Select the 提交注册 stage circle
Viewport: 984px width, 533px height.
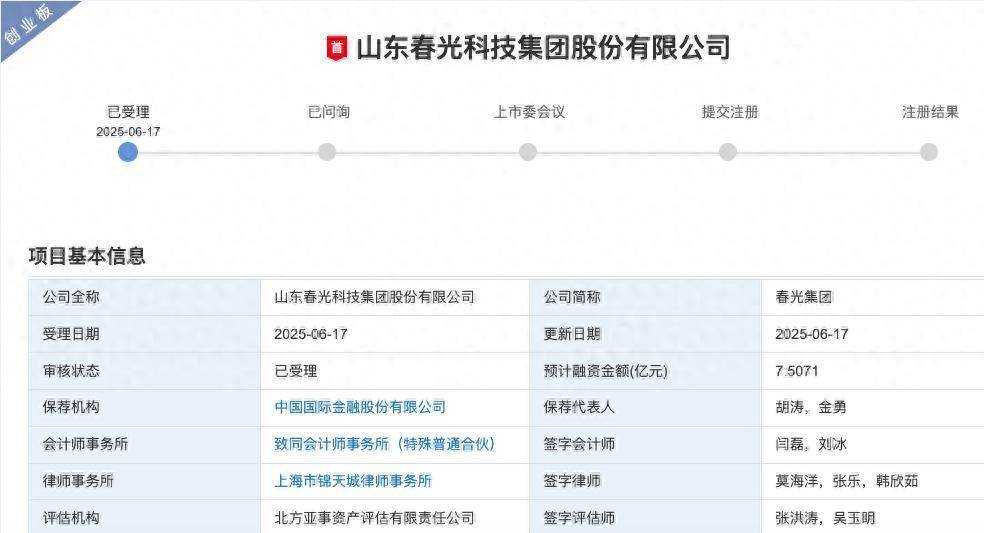[728, 152]
